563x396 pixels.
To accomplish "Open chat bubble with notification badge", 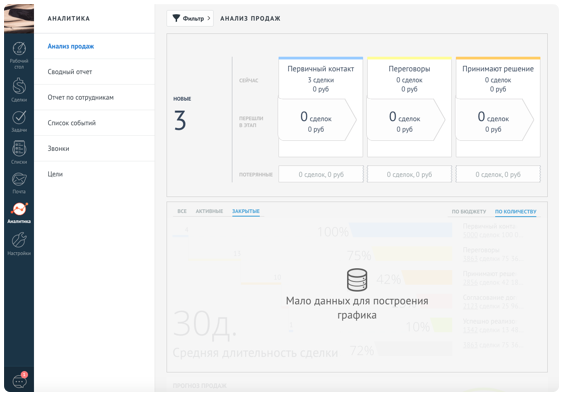I will (20, 380).
